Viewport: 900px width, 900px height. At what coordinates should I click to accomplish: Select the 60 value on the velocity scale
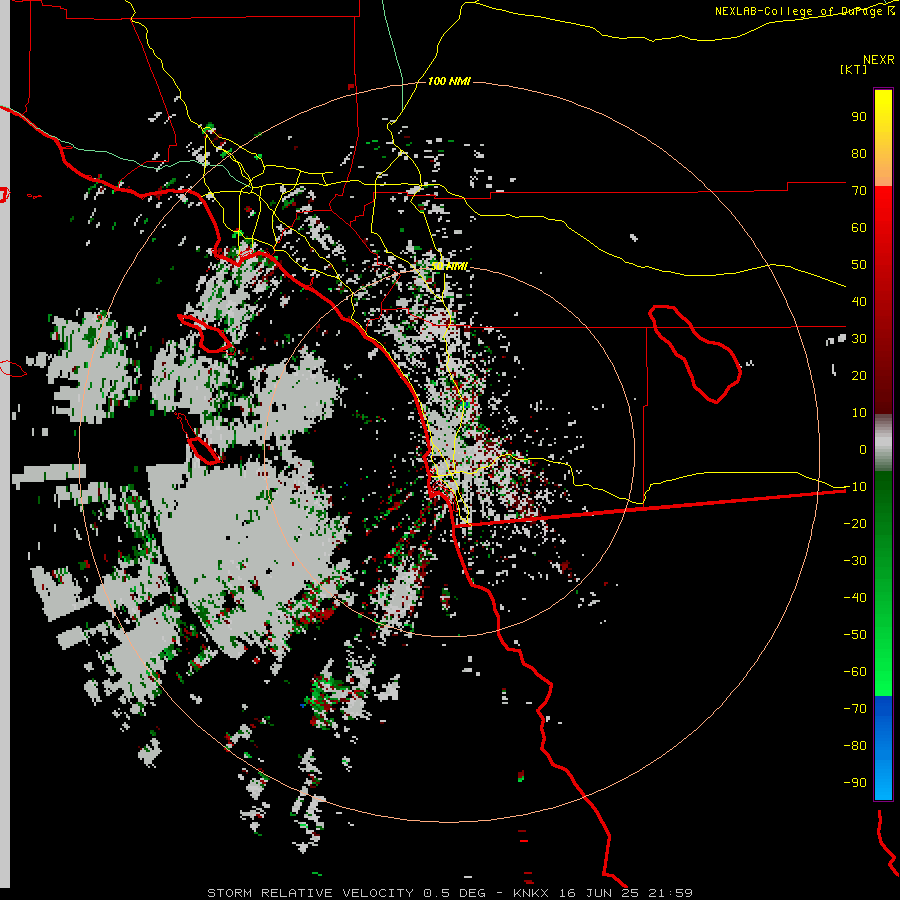(x=859, y=228)
